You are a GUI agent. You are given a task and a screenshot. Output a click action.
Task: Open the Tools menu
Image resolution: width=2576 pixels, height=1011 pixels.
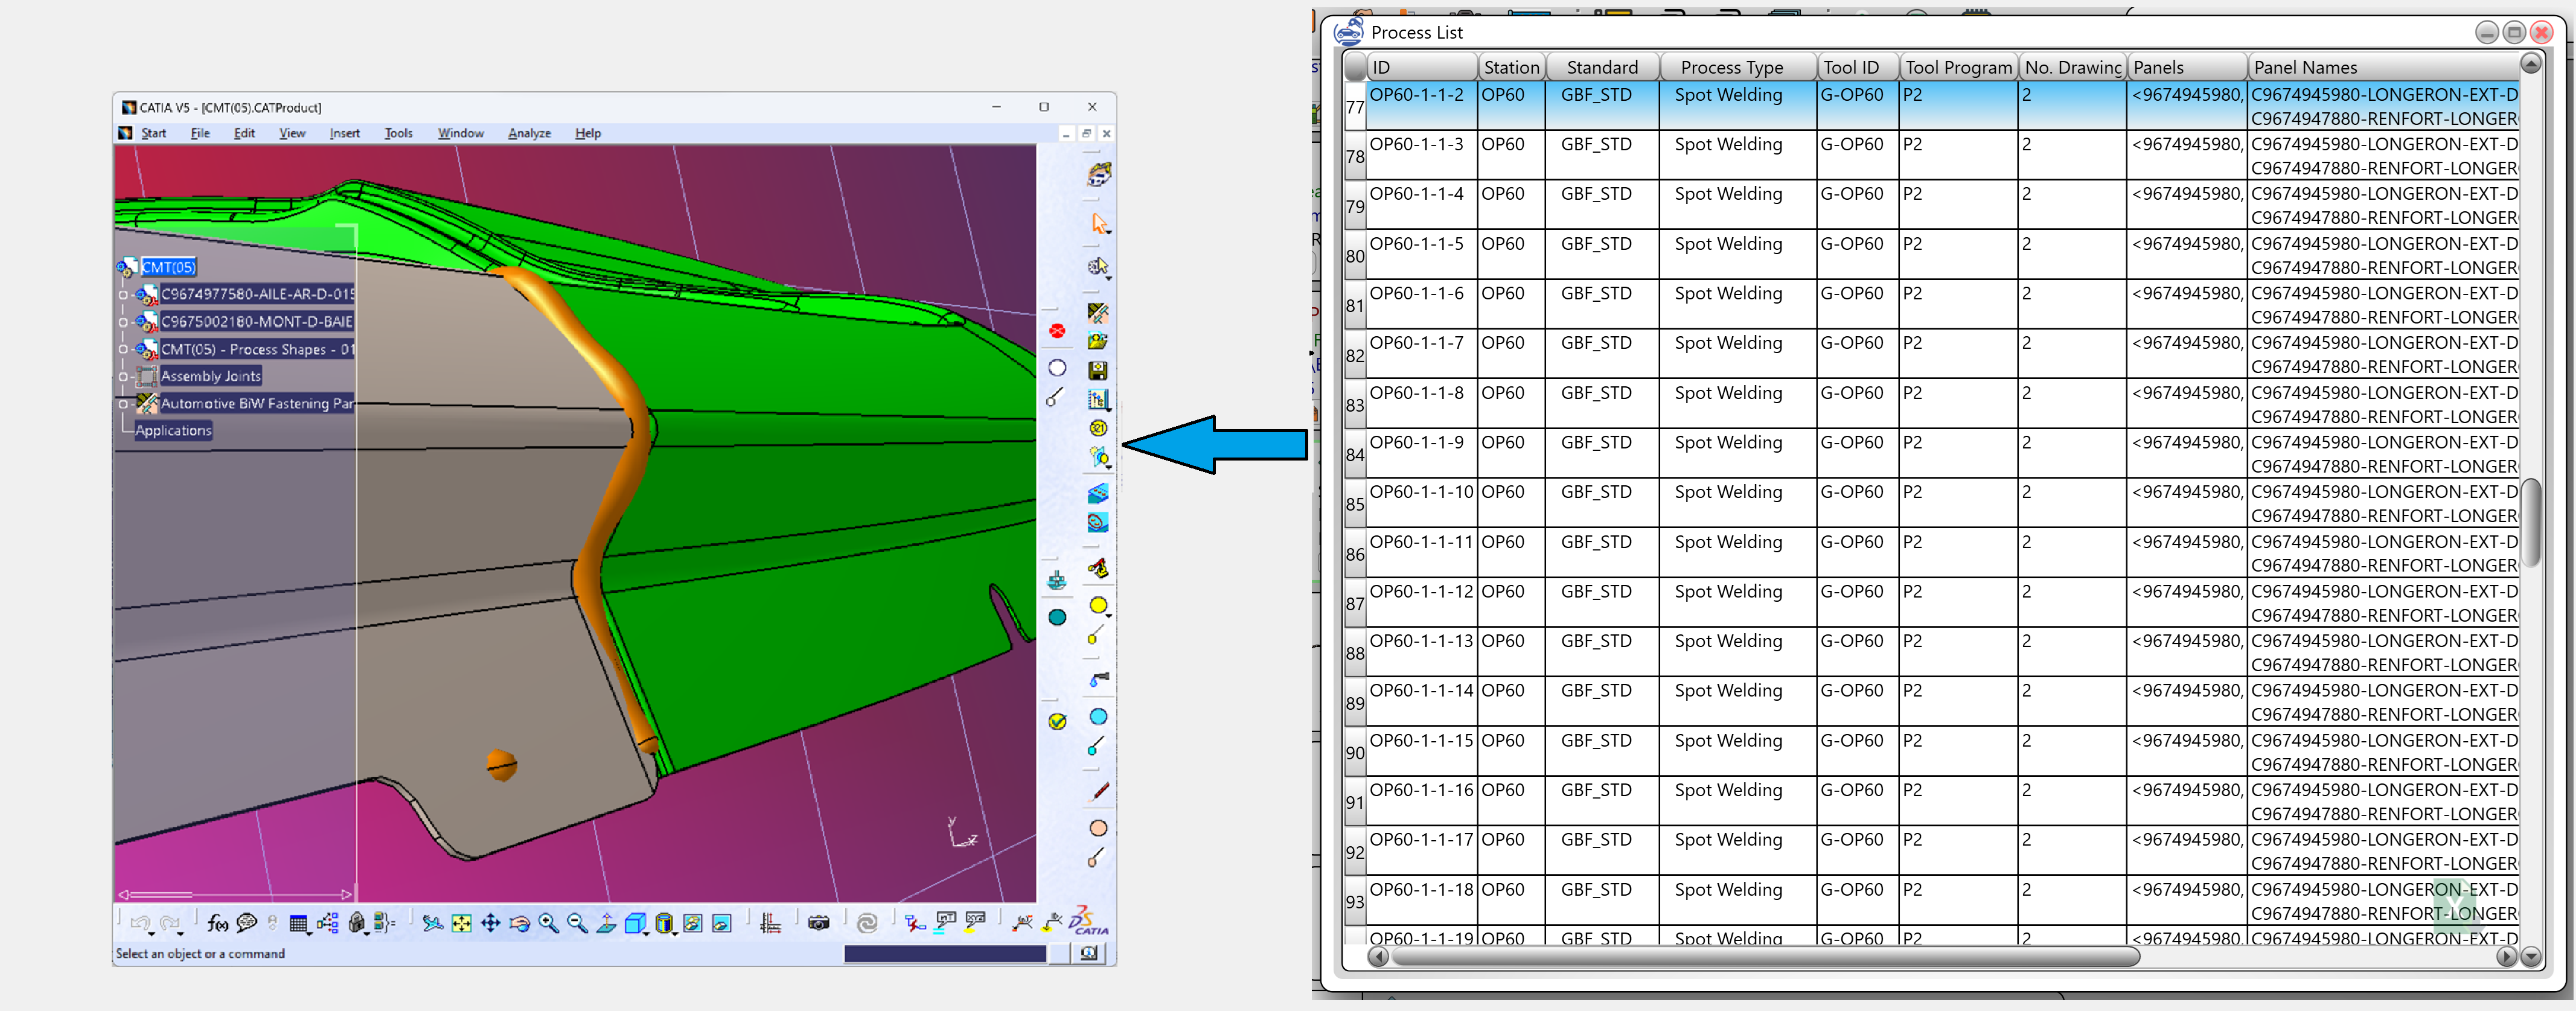[x=398, y=133]
